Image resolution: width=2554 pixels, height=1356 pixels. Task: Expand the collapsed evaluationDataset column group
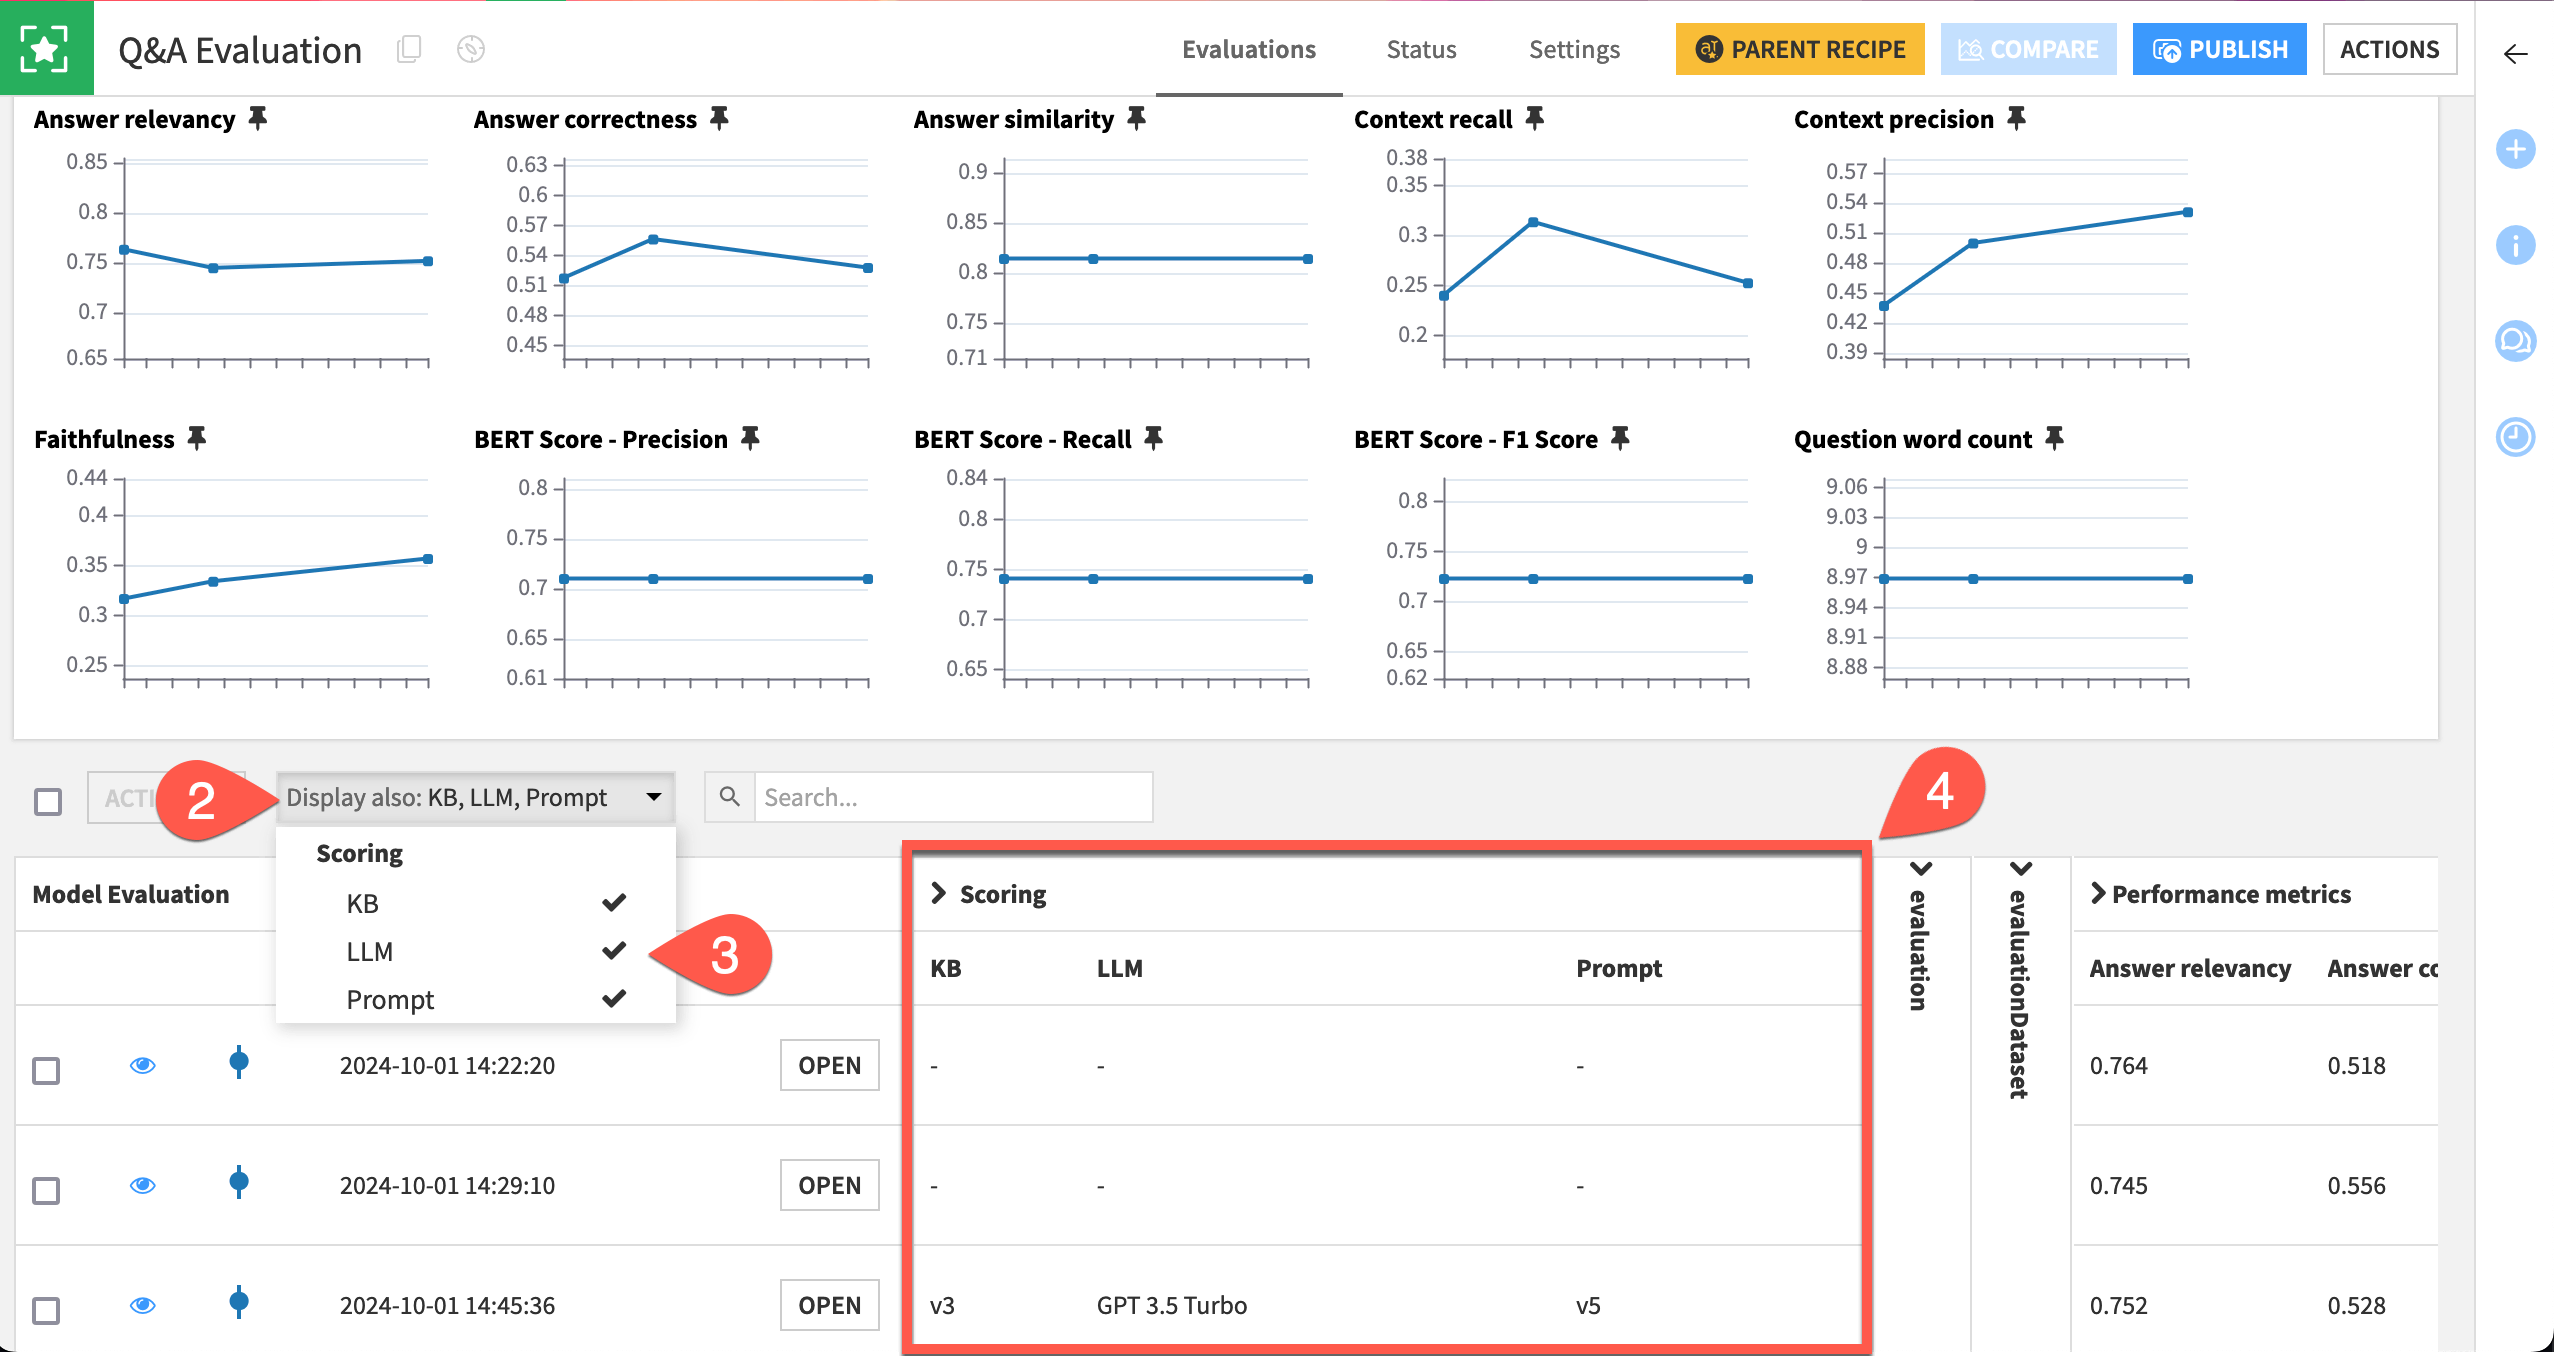pyautogui.click(x=2021, y=869)
